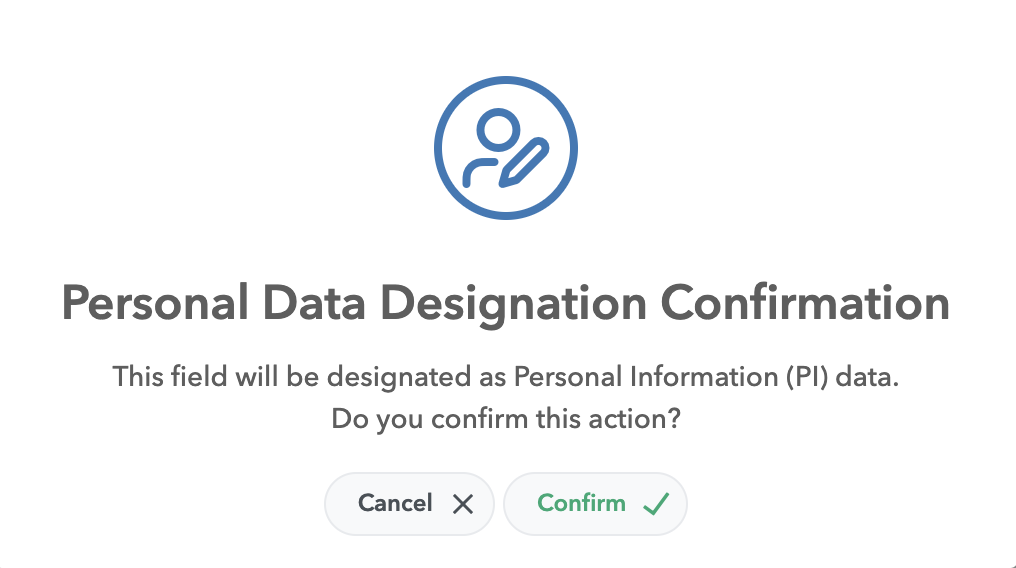1016x568 pixels.
Task: Click the person head in the icon
Action: (498, 130)
